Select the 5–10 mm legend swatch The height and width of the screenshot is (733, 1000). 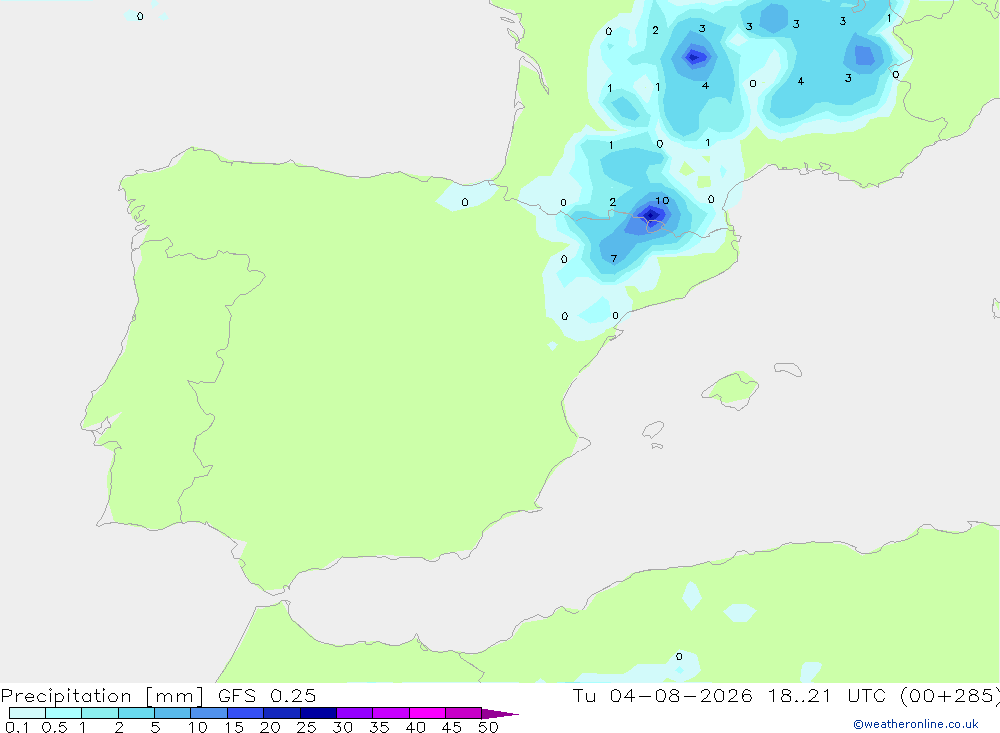pos(172,713)
